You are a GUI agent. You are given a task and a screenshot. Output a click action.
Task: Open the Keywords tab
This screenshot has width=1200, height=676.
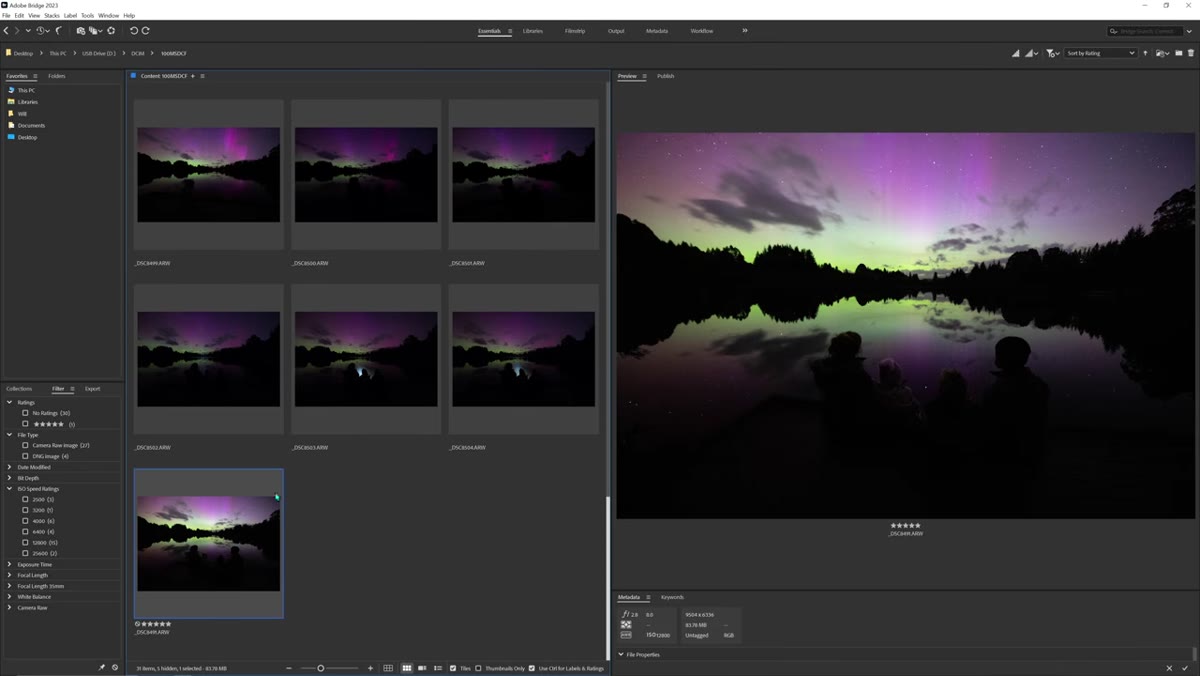(672, 597)
